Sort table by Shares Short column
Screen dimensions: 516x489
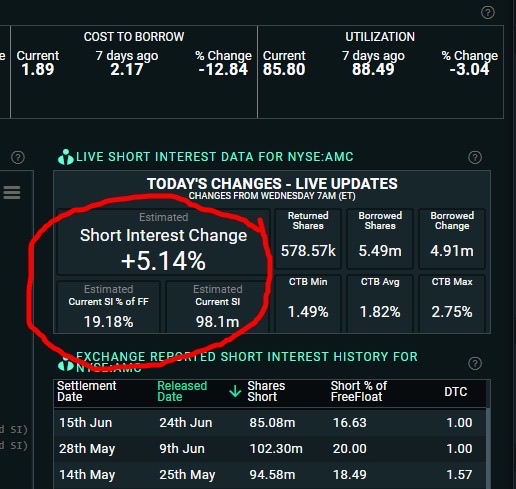tap(266, 391)
